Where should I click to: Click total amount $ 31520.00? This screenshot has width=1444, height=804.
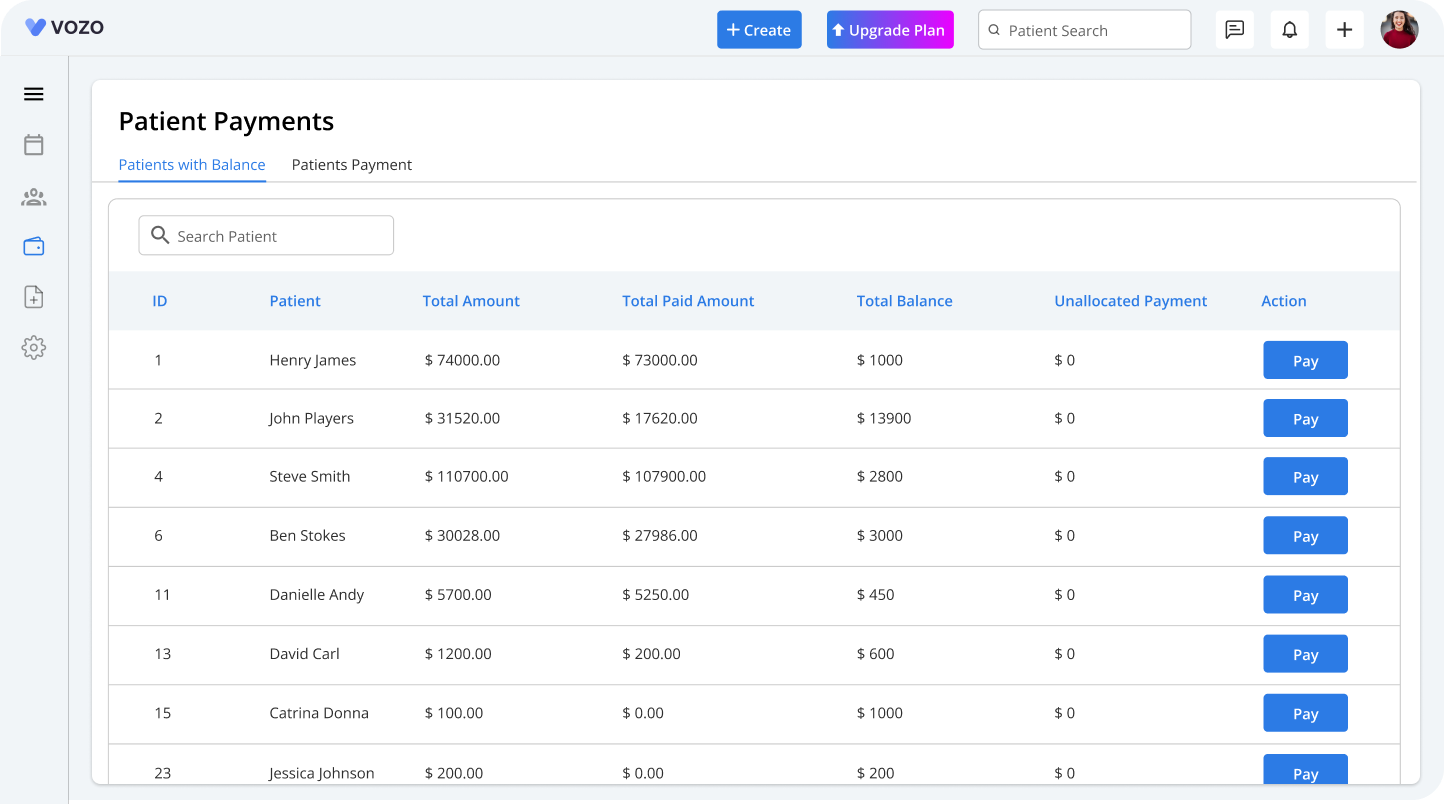tap(462, 418)
